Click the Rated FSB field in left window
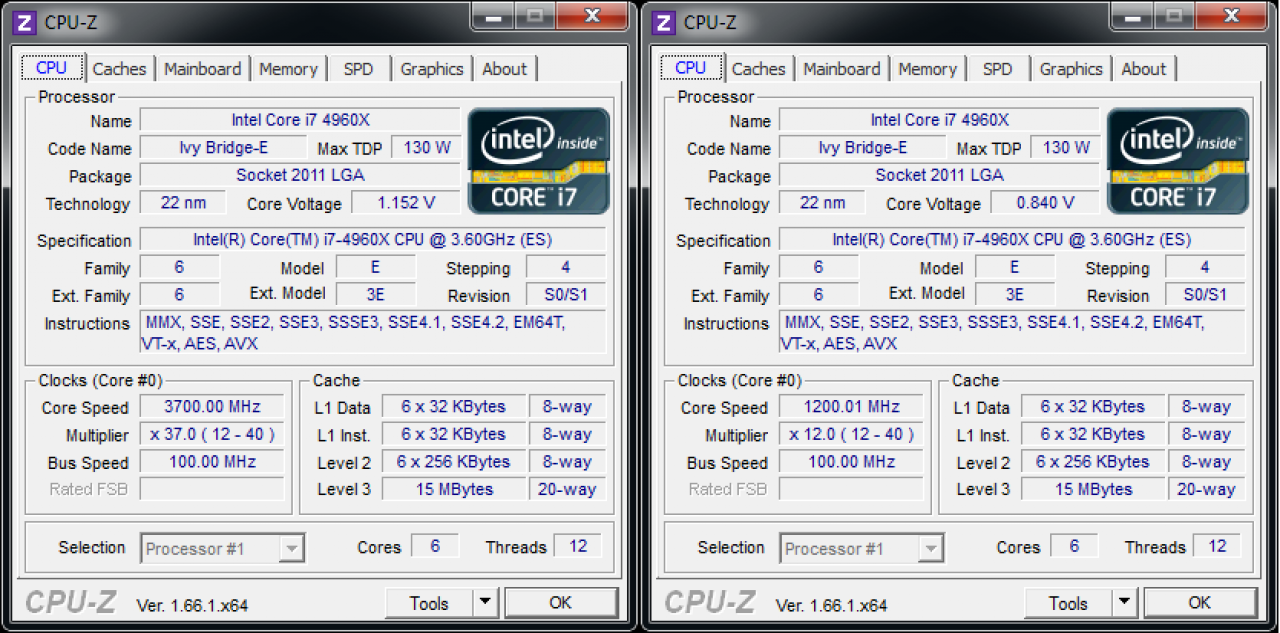This screenshot has width=1280, height=633. point(212,489)
